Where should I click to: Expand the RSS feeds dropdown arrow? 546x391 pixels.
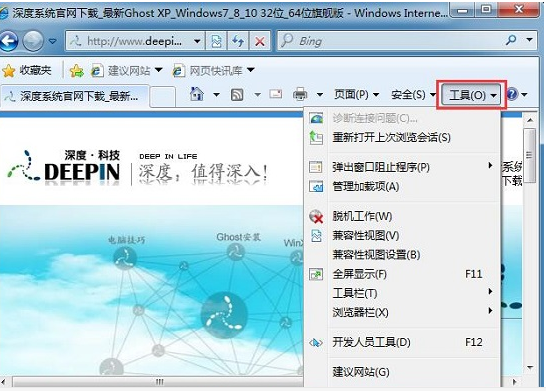tap(258, 94)
